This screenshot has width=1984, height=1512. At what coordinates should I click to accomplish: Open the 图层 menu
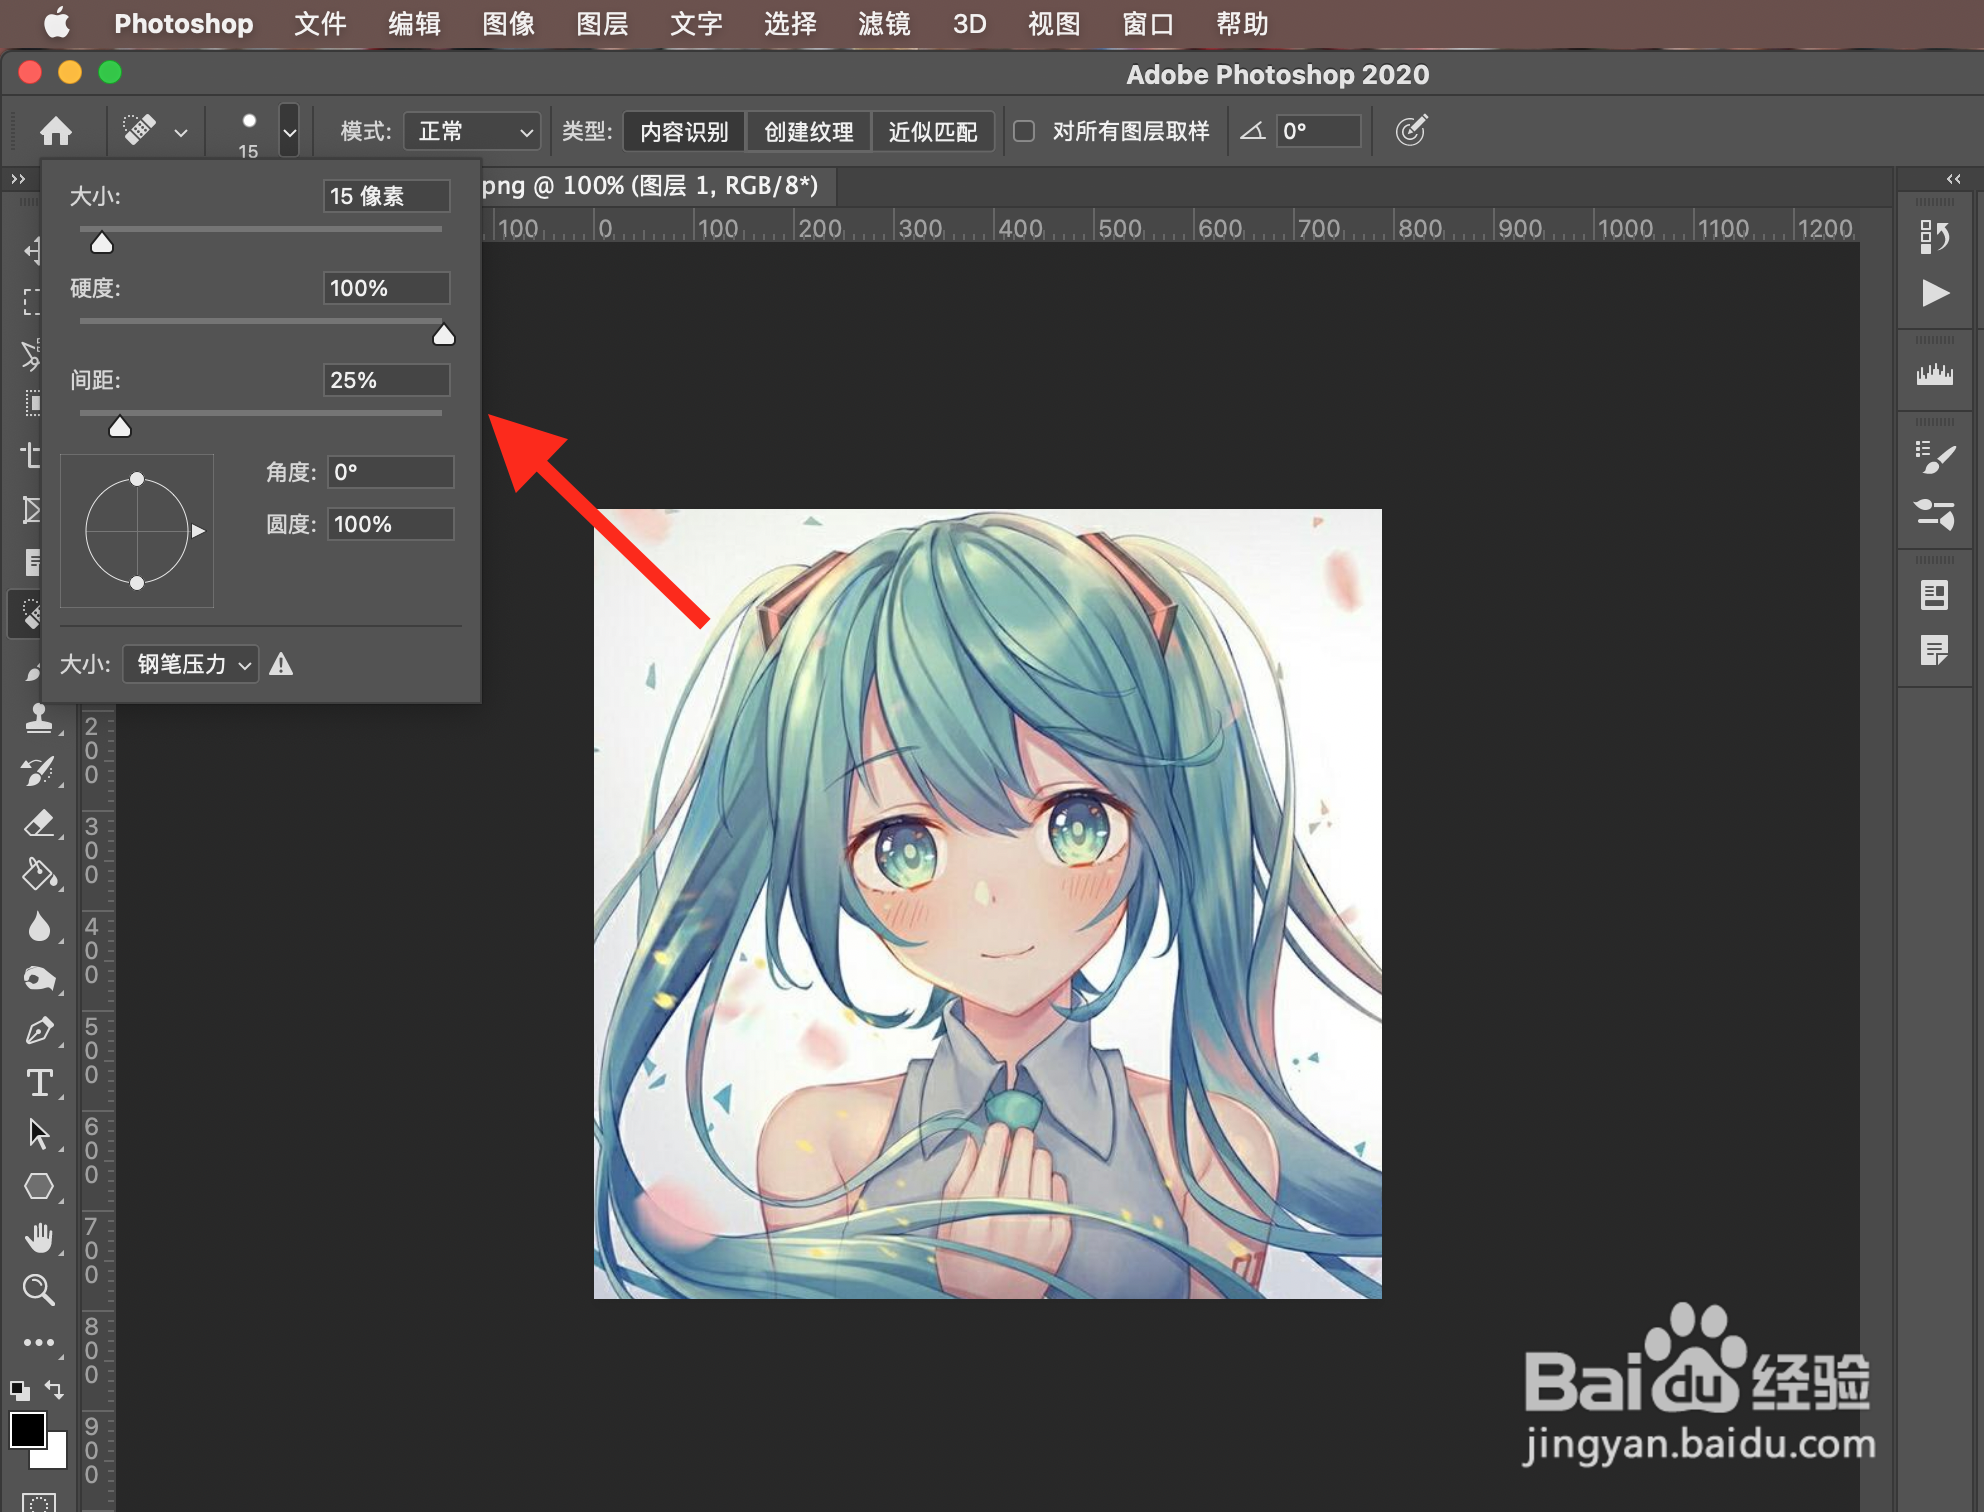tap(602, 24)
